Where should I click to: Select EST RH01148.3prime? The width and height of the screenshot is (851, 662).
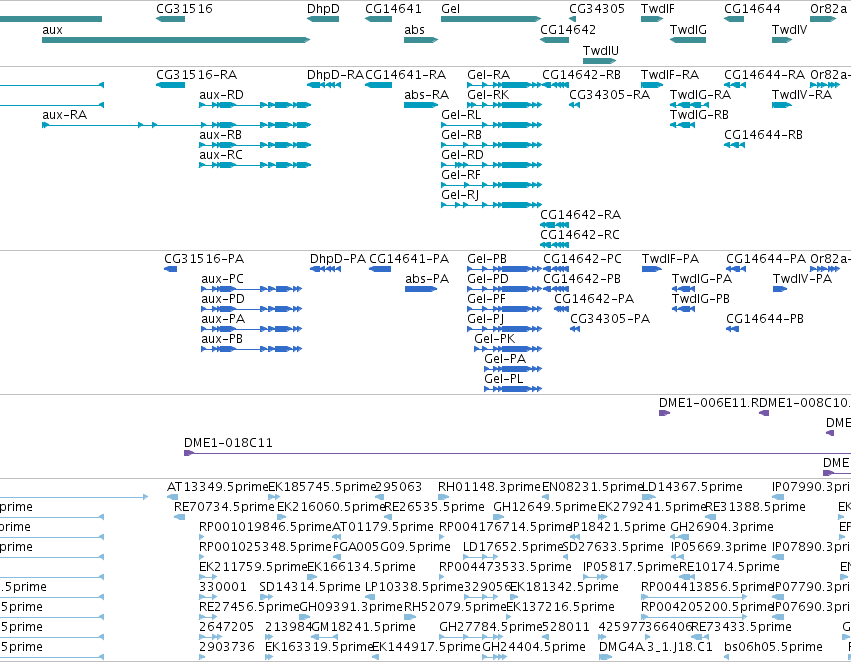coord(490,487)
